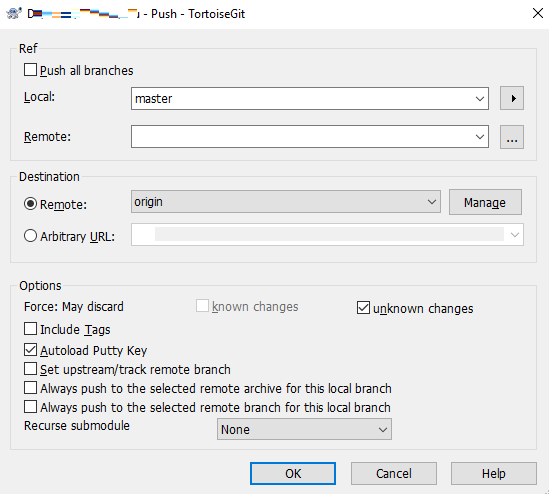Check Set upstream/track remote branch

(x=30, y=369)
